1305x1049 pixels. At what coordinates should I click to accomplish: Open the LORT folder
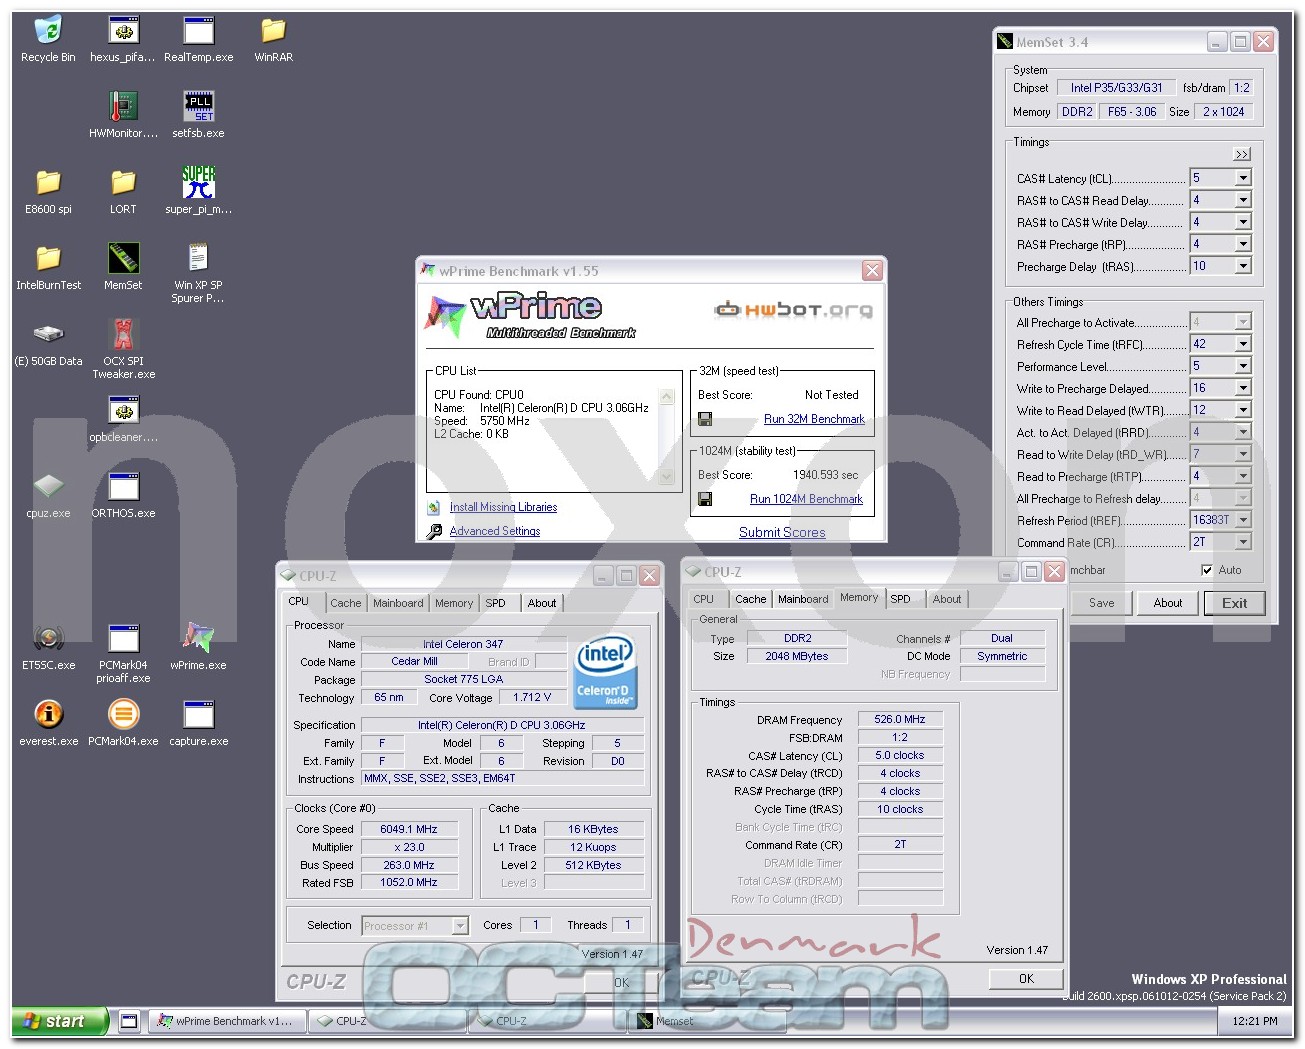click(x=123, y=191)
